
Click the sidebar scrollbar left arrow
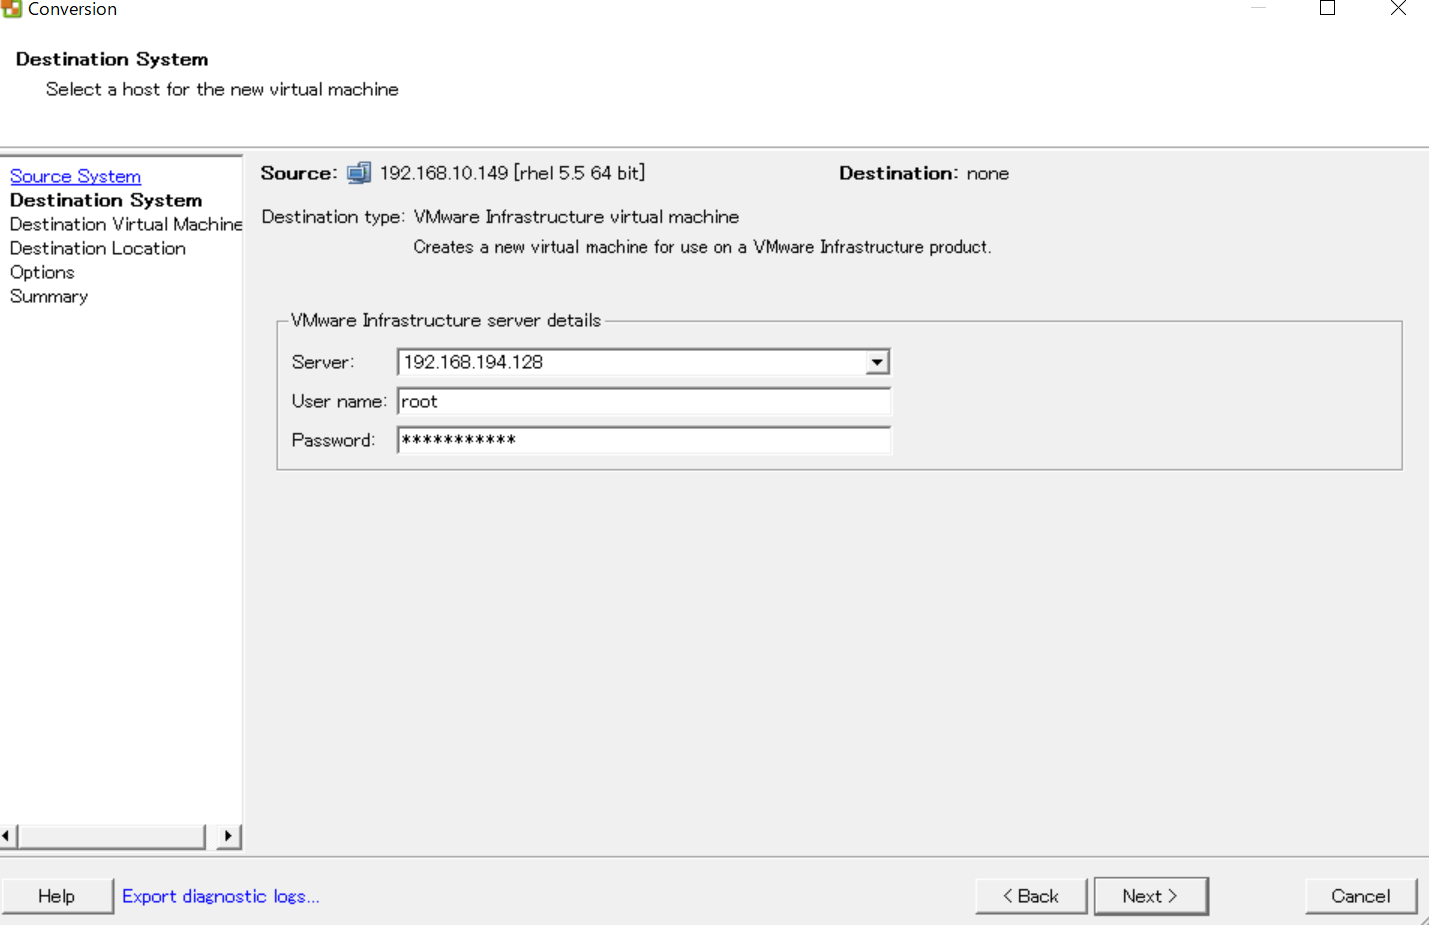pyautogui.click(x=8, y=836)
